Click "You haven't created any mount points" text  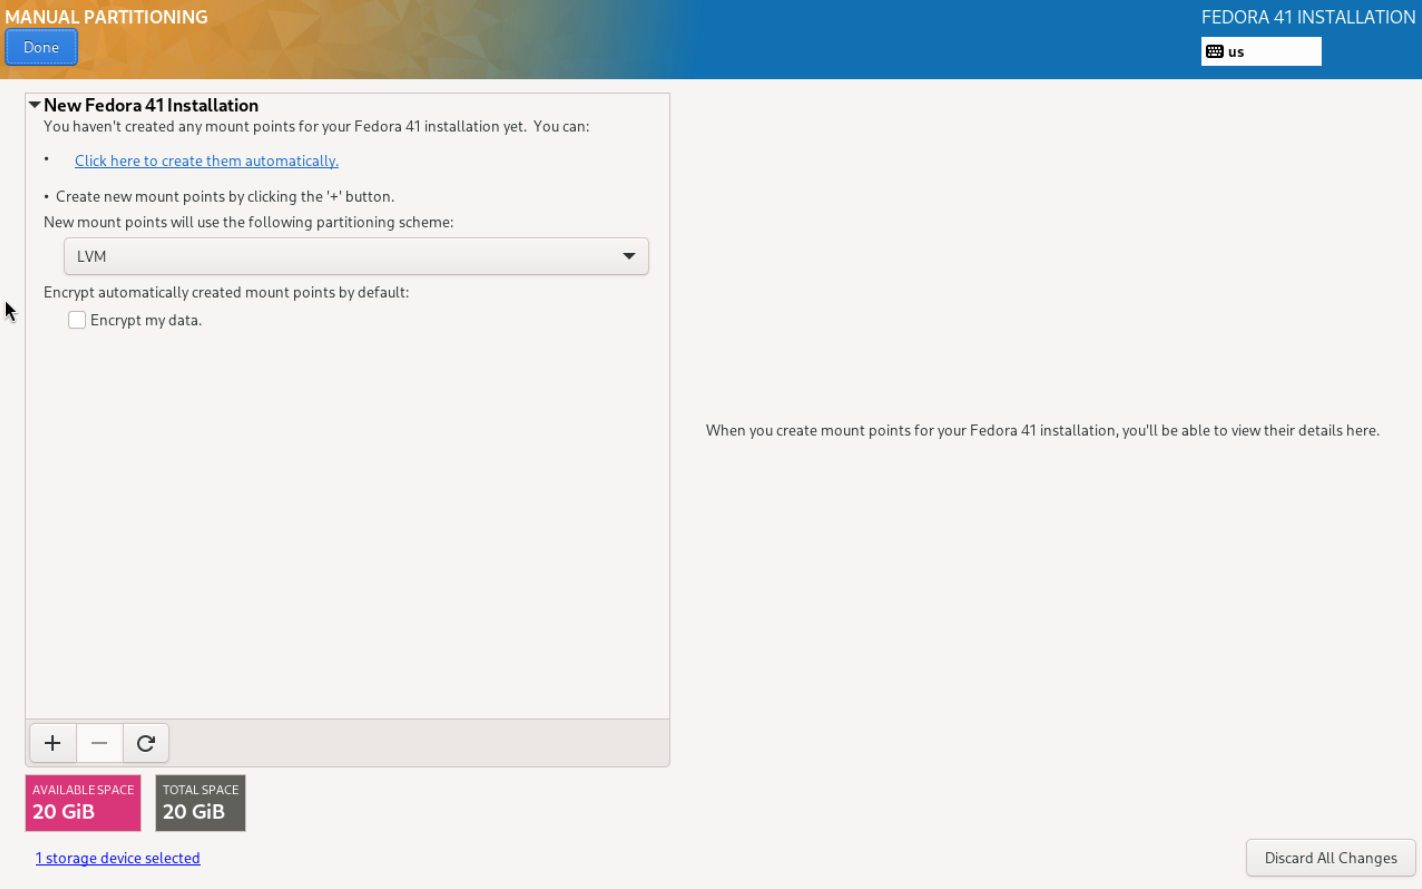pos(317,126)
